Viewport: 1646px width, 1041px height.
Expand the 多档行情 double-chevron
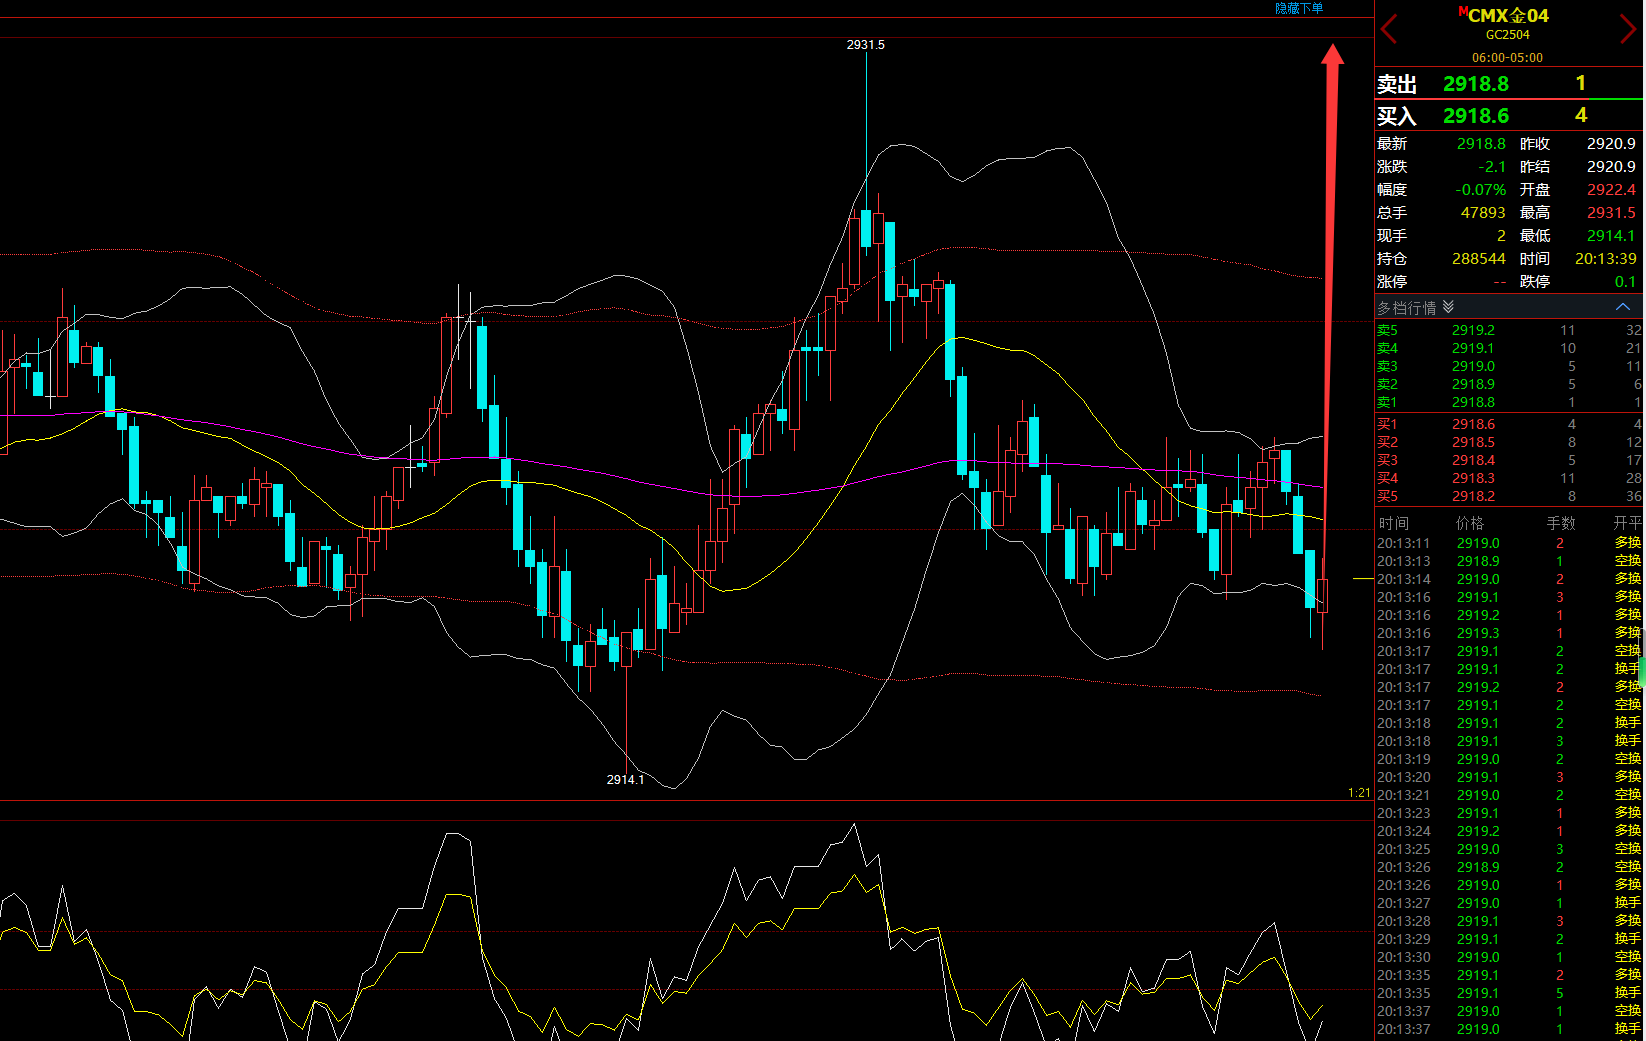coord(1448,307)
